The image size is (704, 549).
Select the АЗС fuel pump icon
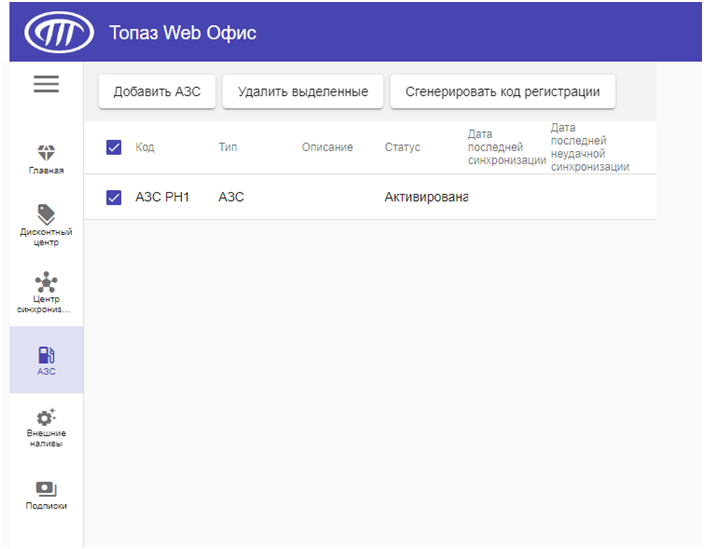pyautogui.click(x=46, y=355)
